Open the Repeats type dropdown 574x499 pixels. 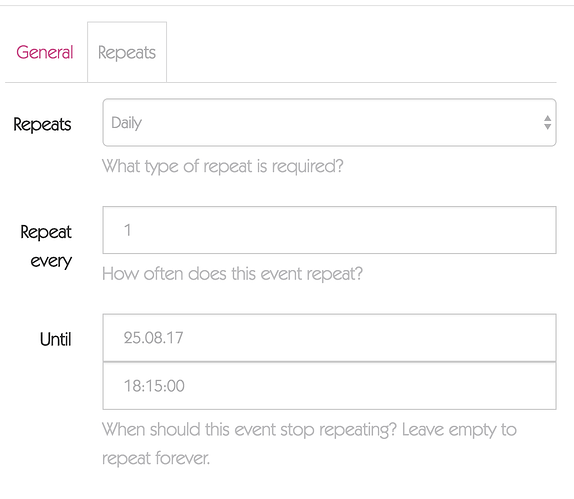coord(329,123)
